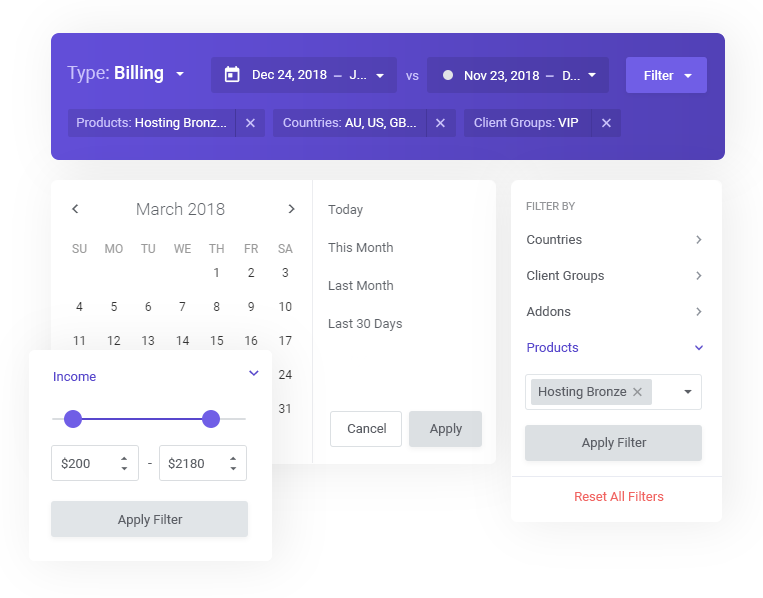Click the stepper arrows on $200 field
This screenshot has width=763, height=598.
(x=124, y=463)
